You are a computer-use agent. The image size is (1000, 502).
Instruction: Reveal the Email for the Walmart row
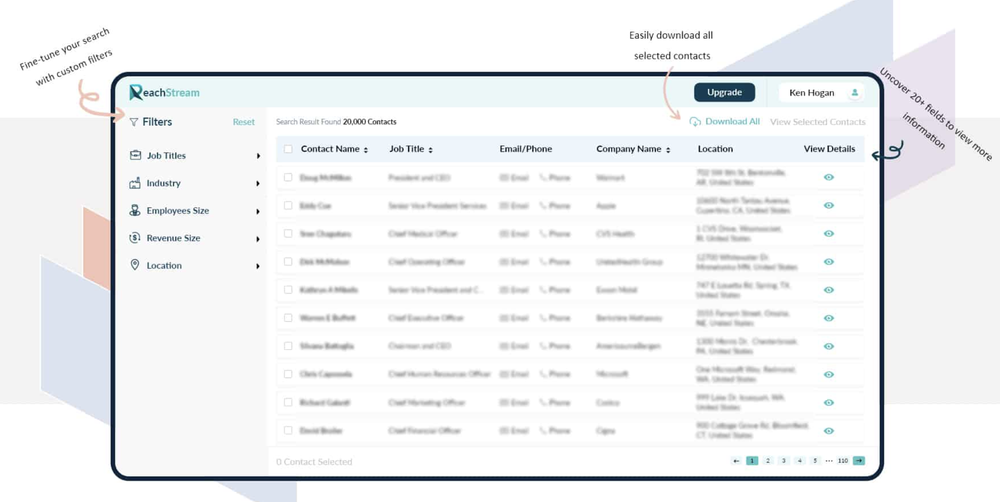coord(514,177)
